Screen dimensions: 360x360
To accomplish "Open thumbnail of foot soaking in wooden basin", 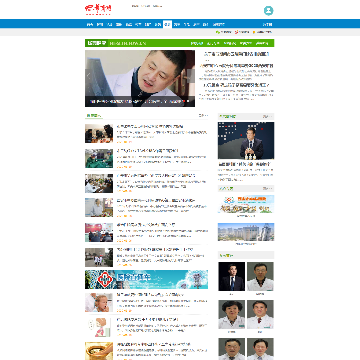I will click(99, 351).
